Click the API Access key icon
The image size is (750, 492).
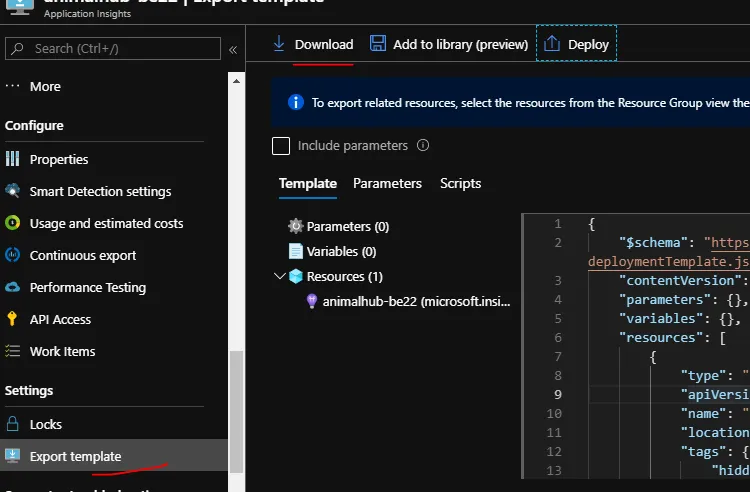click(x=12, y=318)
